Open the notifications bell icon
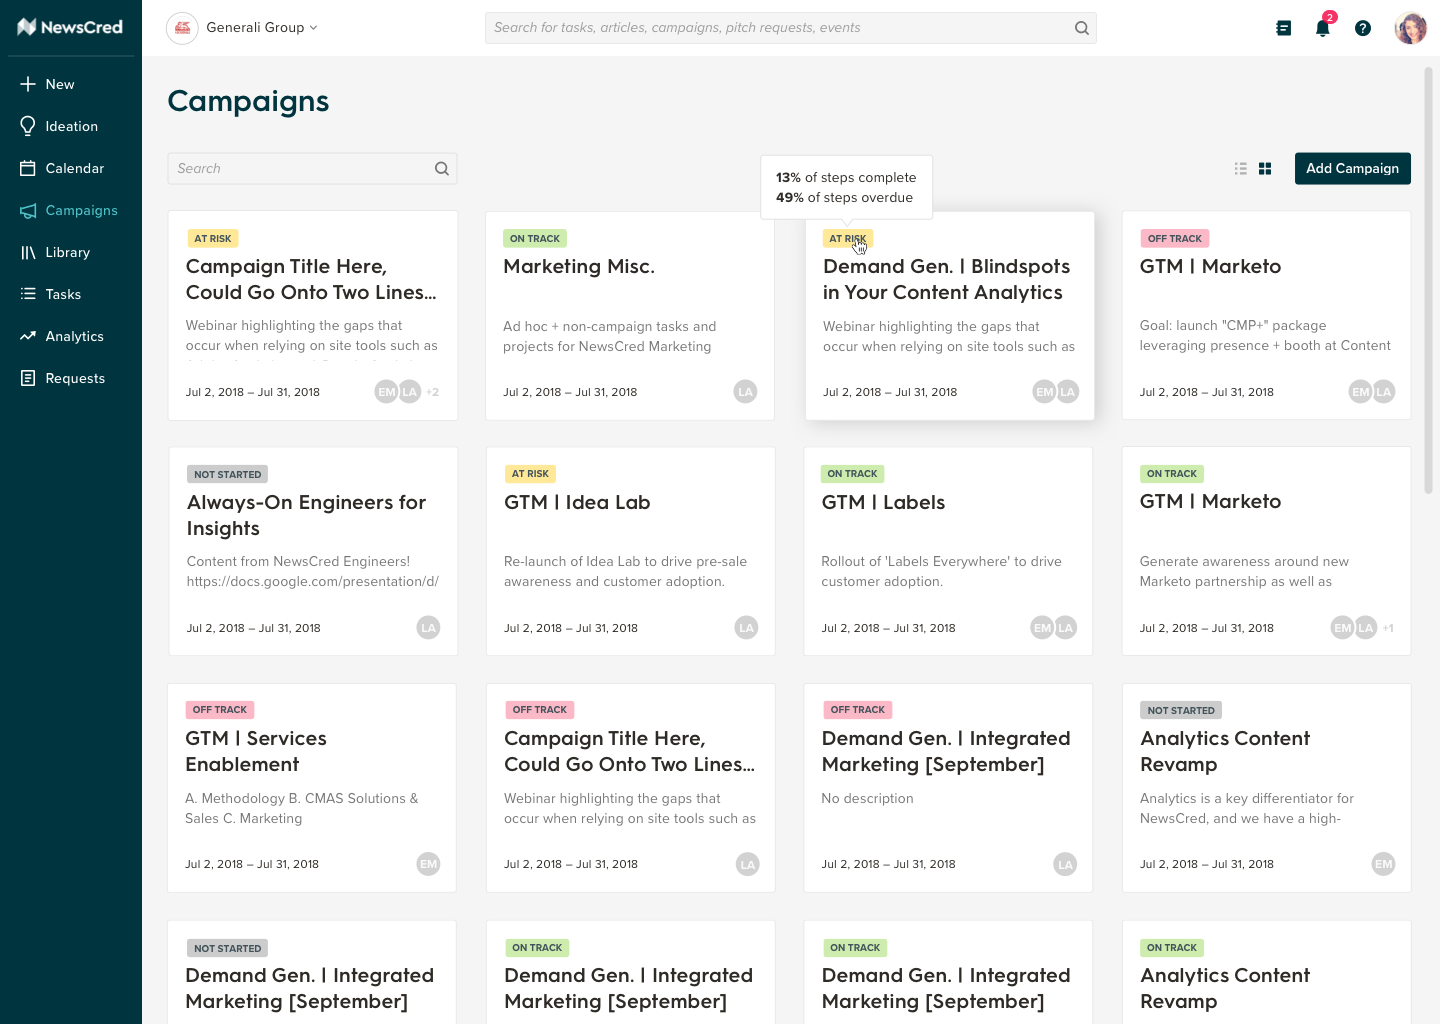This screenshot has width=1440, height=1024. click(x=1322, y=28)
